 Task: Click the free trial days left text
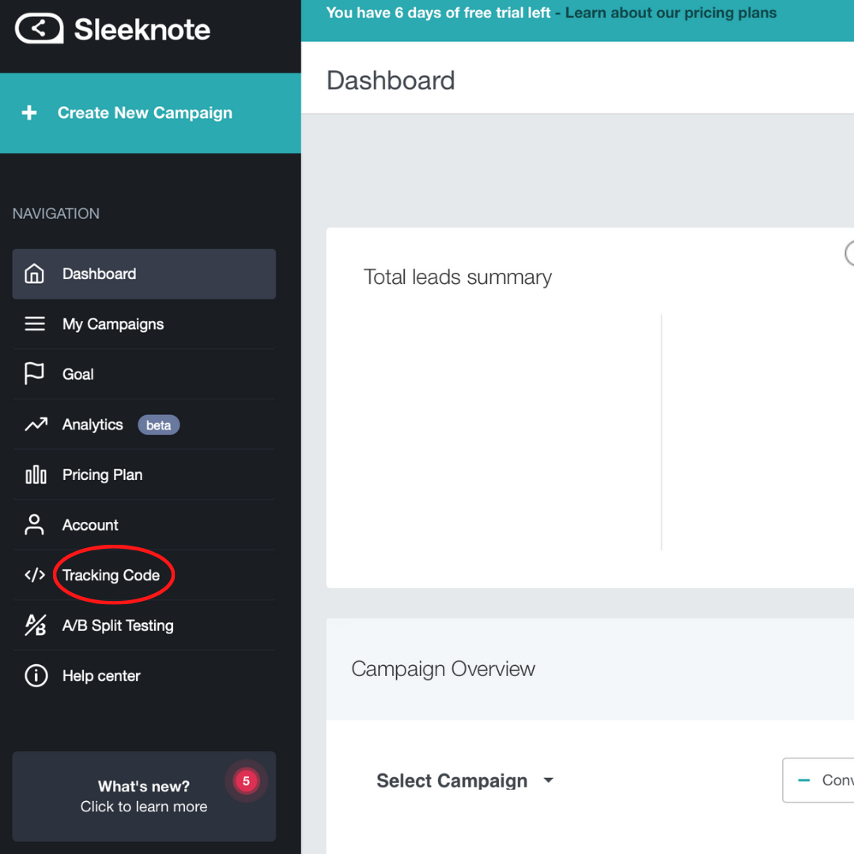click(x=438, y=13)
